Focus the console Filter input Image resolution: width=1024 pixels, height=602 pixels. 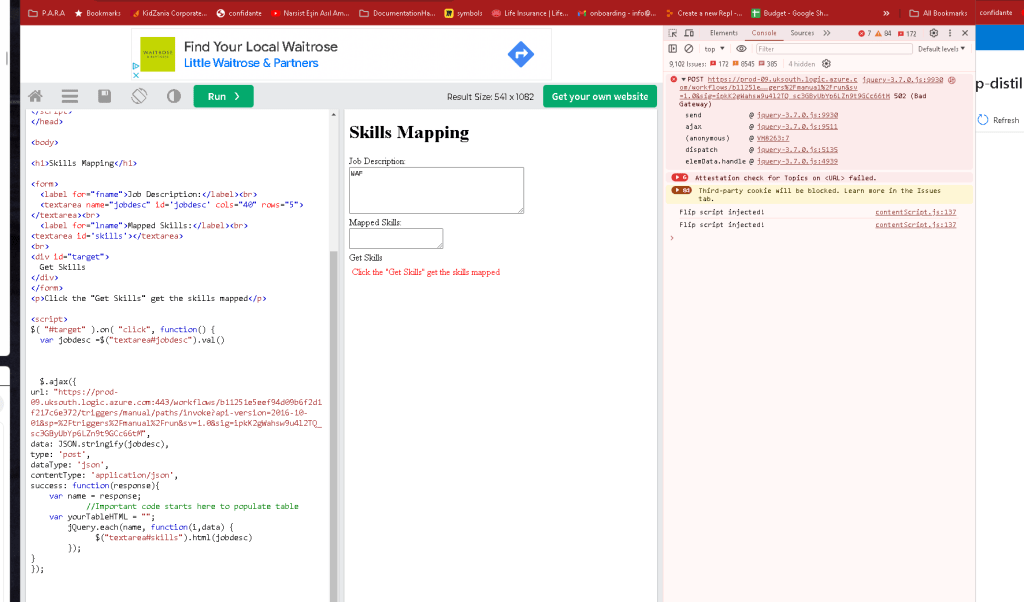[833, 49]
